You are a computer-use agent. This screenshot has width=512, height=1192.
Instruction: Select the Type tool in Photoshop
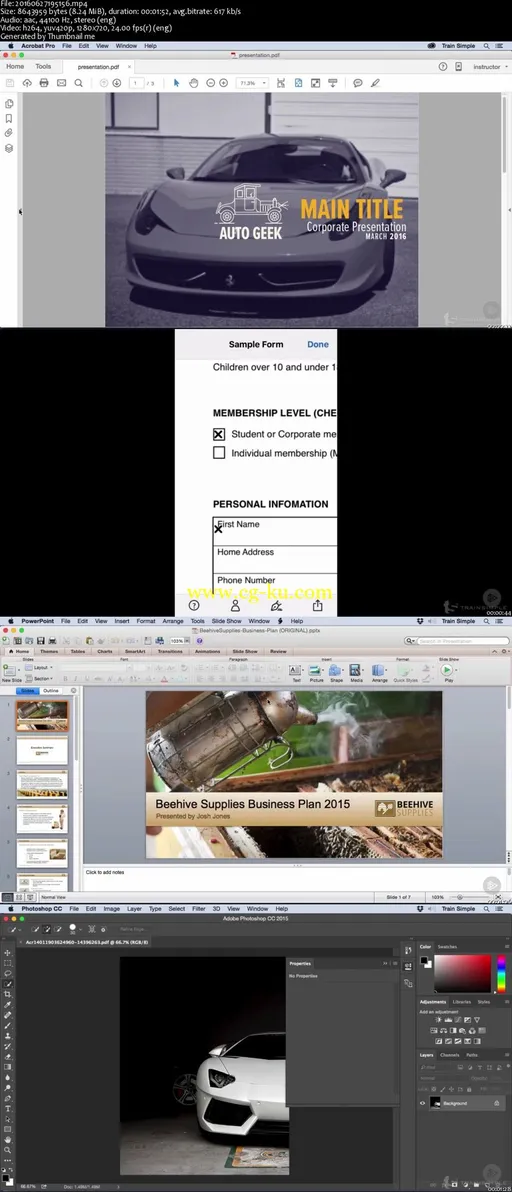(8, 1108)
